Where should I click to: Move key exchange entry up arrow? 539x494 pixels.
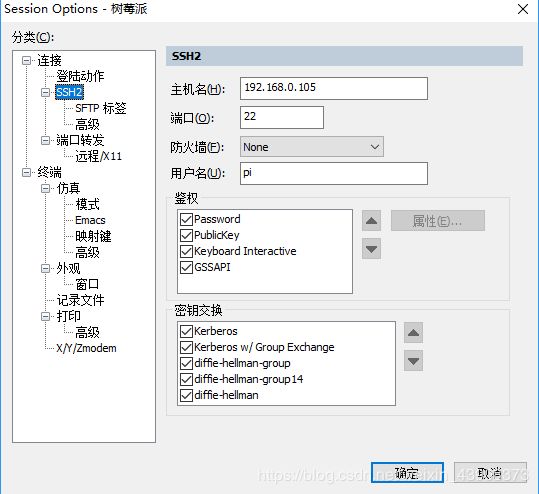pyautogui.click(x=413, y=333)
